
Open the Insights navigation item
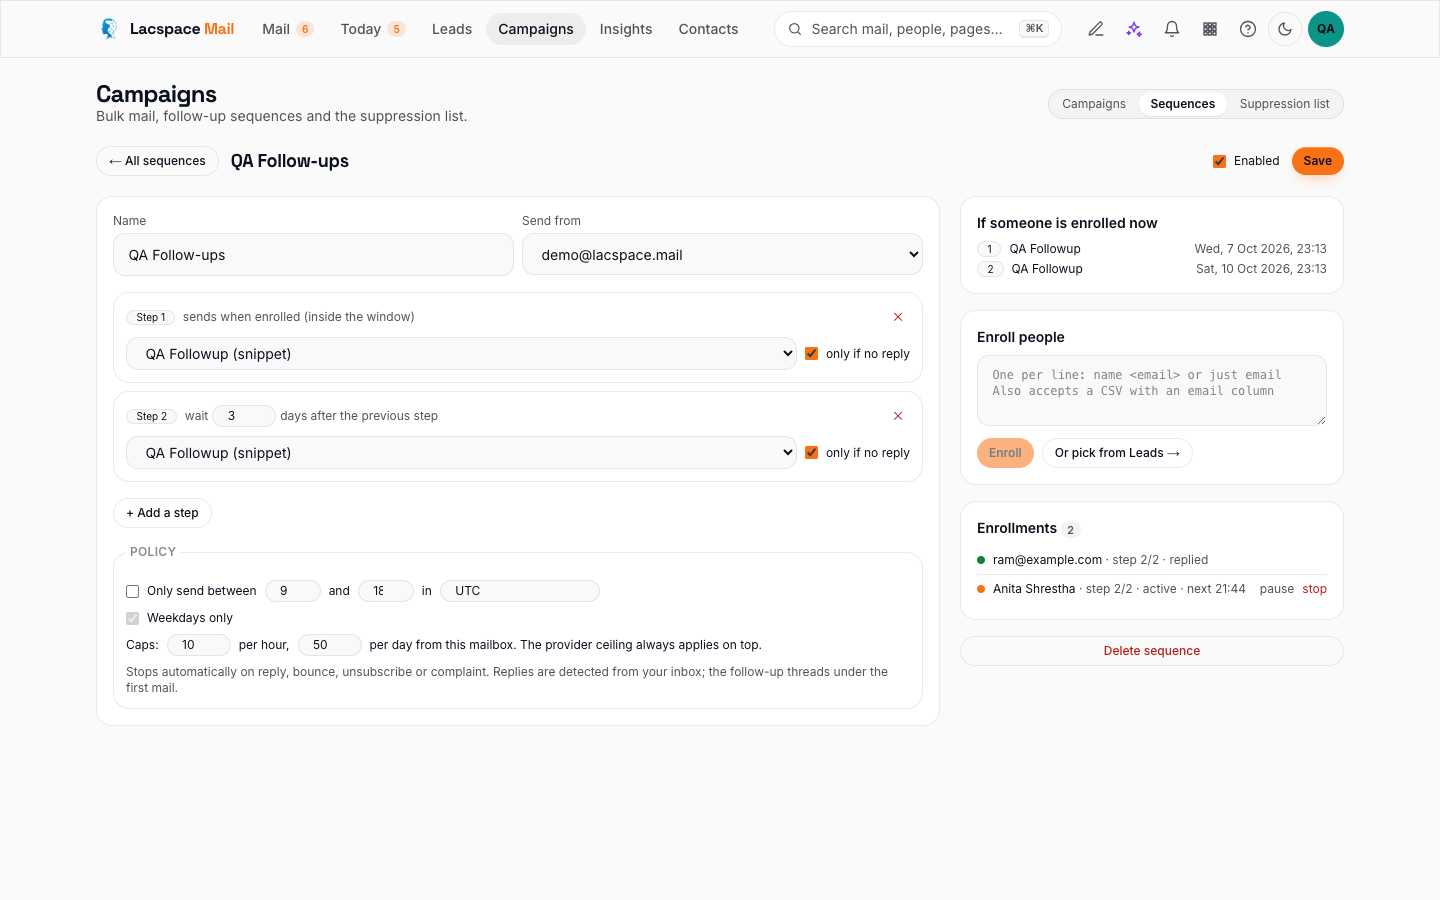626,29
